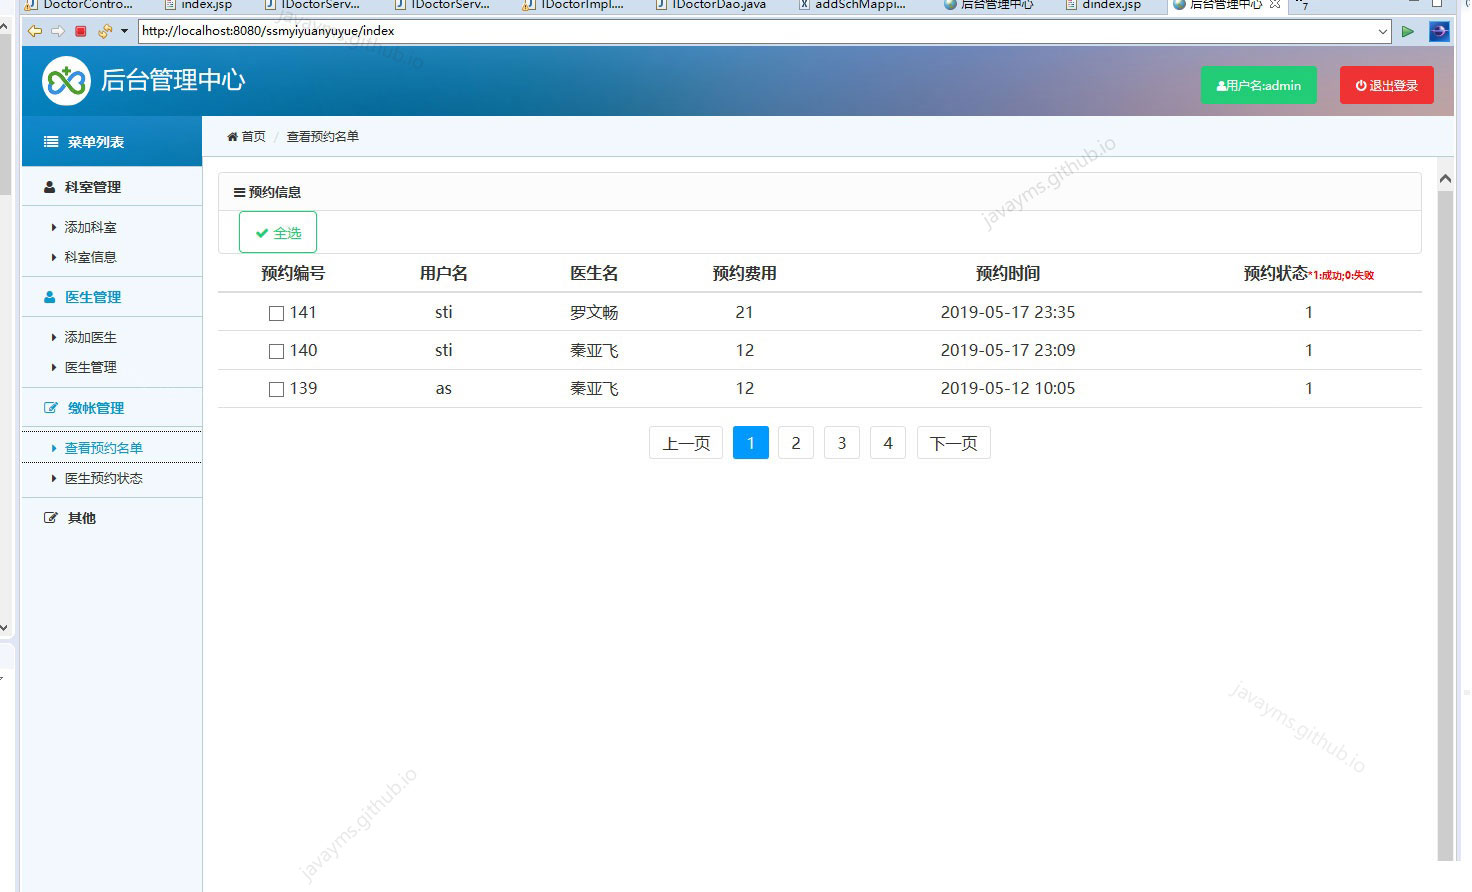
Task: Click the 下一页 next page button
Action: click(954, 443)
